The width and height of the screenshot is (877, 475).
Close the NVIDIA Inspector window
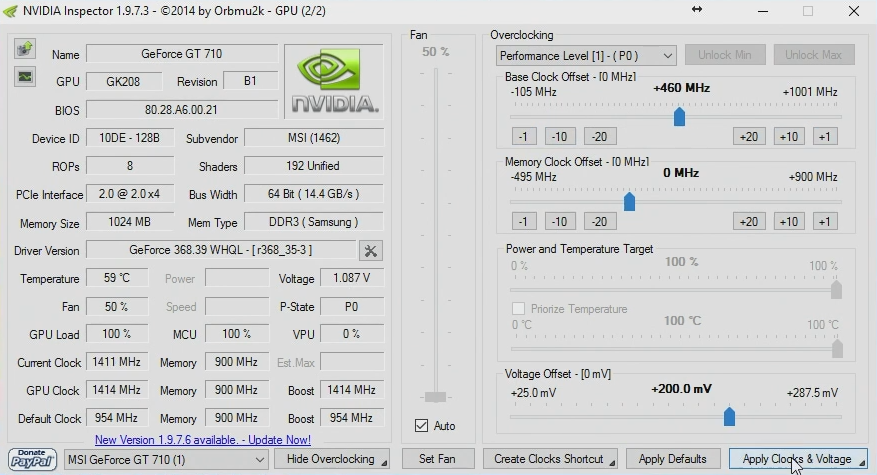(x=854, y=11)
